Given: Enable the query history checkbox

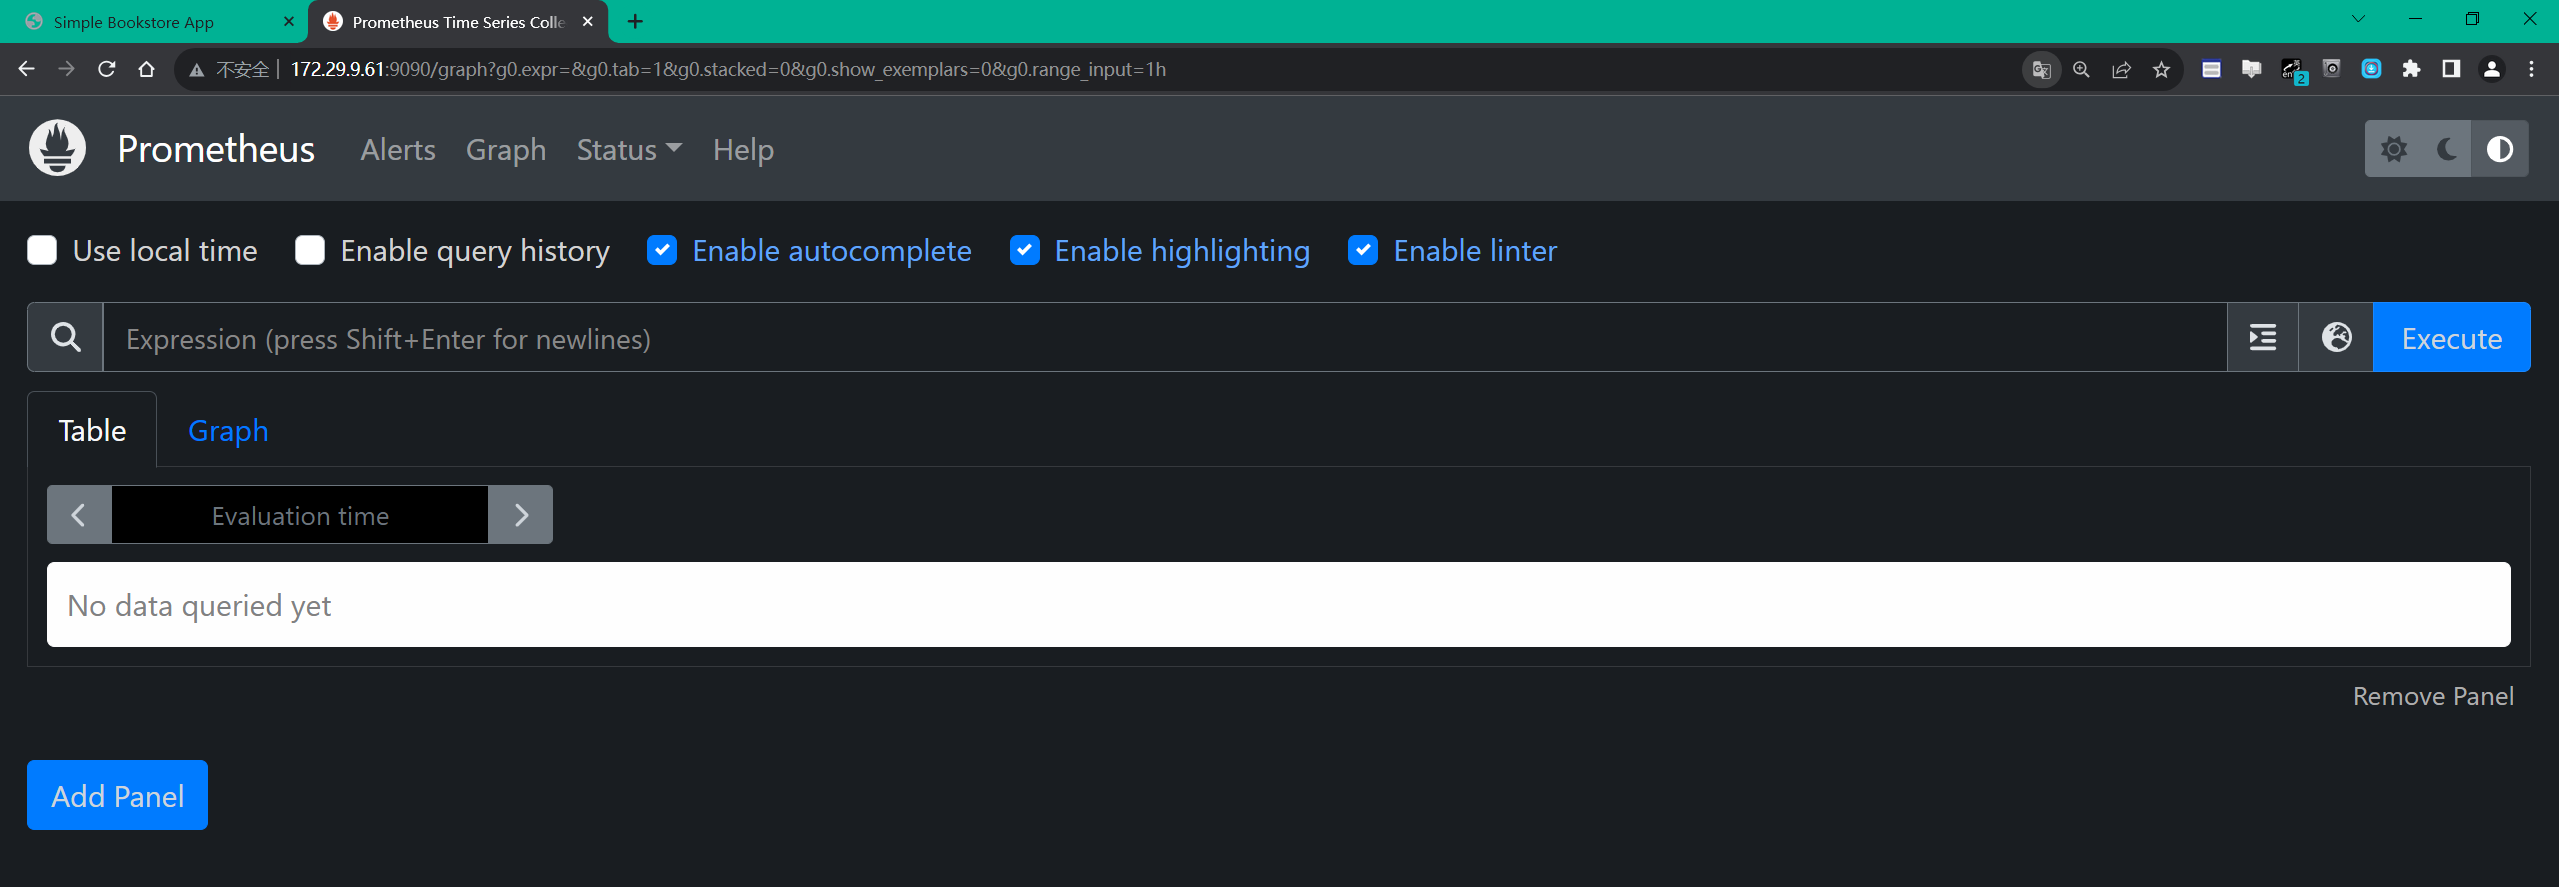Looking at the screenshot, I should coord(310,250).
